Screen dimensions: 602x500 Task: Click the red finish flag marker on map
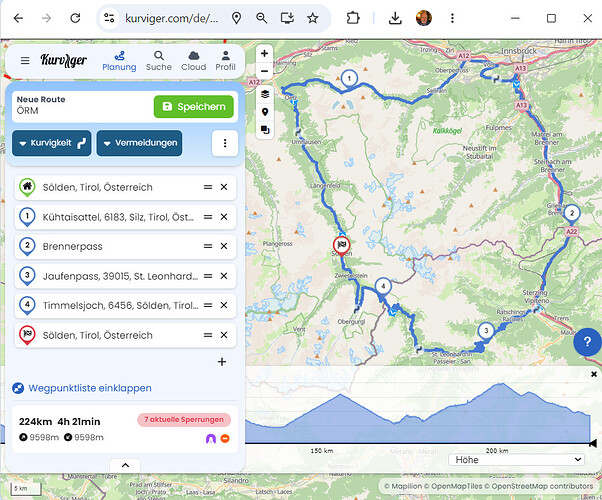pos(341,246)
